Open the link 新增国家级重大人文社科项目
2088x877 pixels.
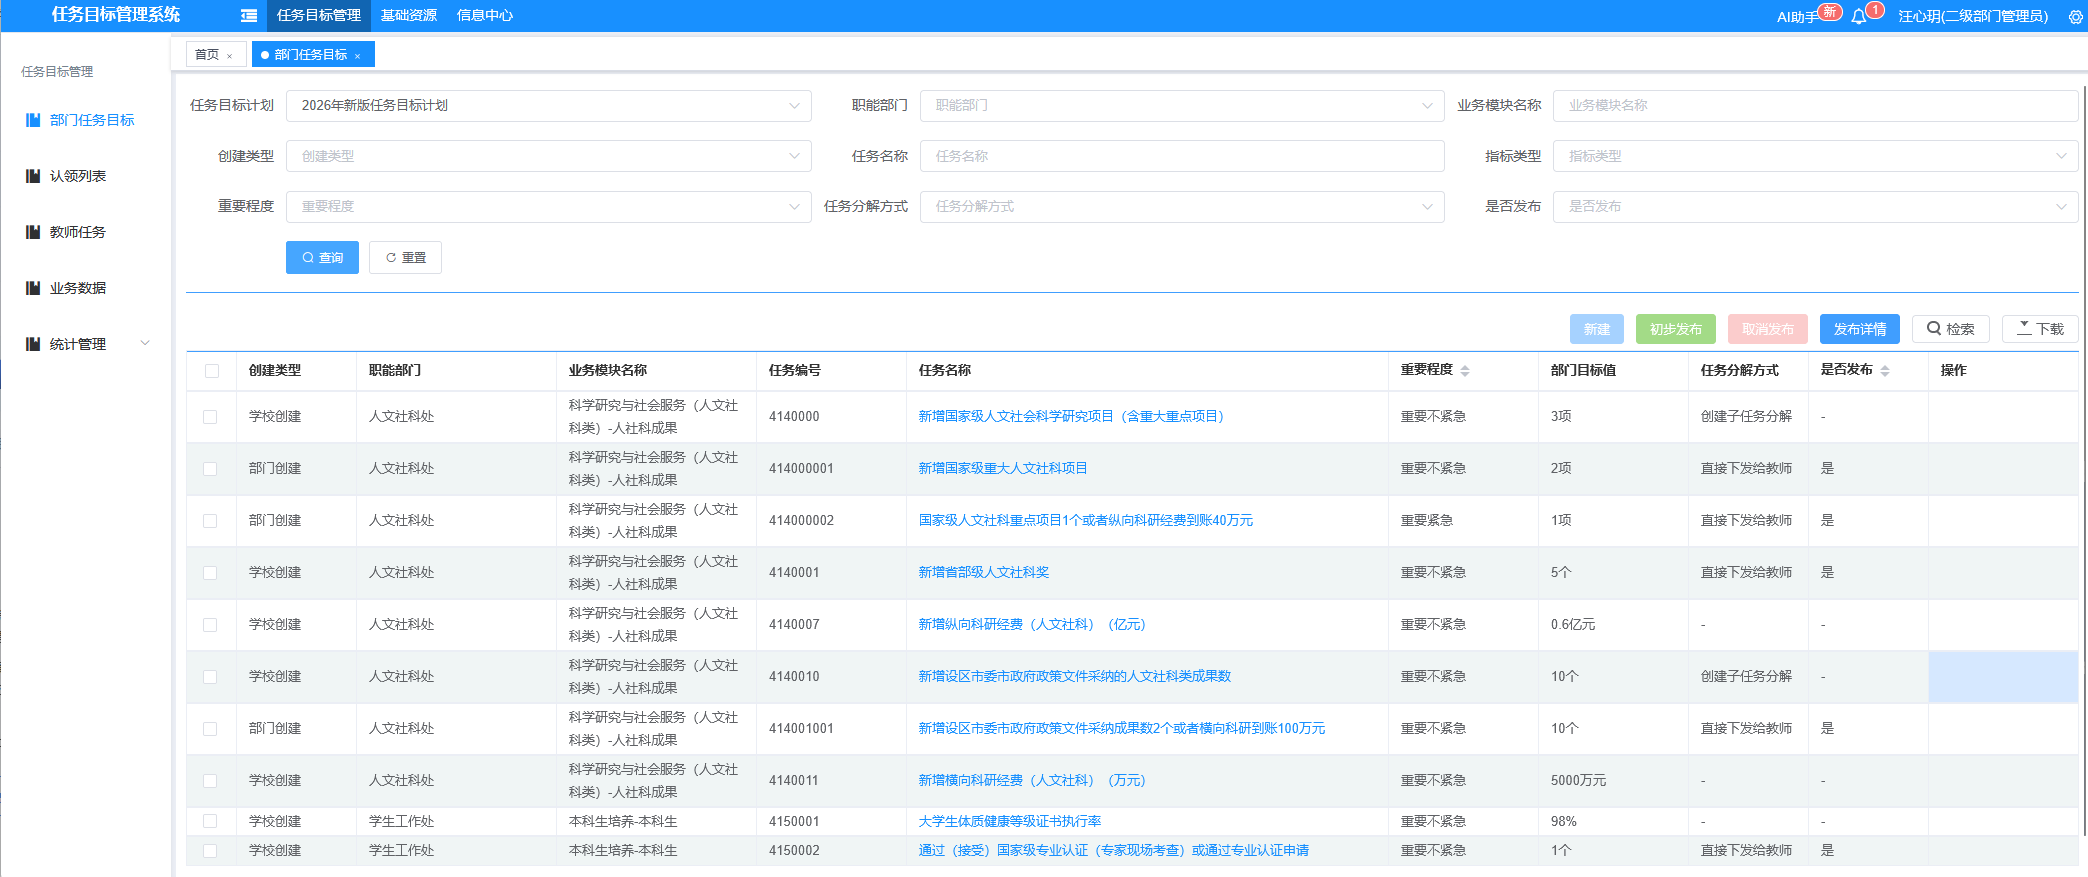click(1003, 469)
